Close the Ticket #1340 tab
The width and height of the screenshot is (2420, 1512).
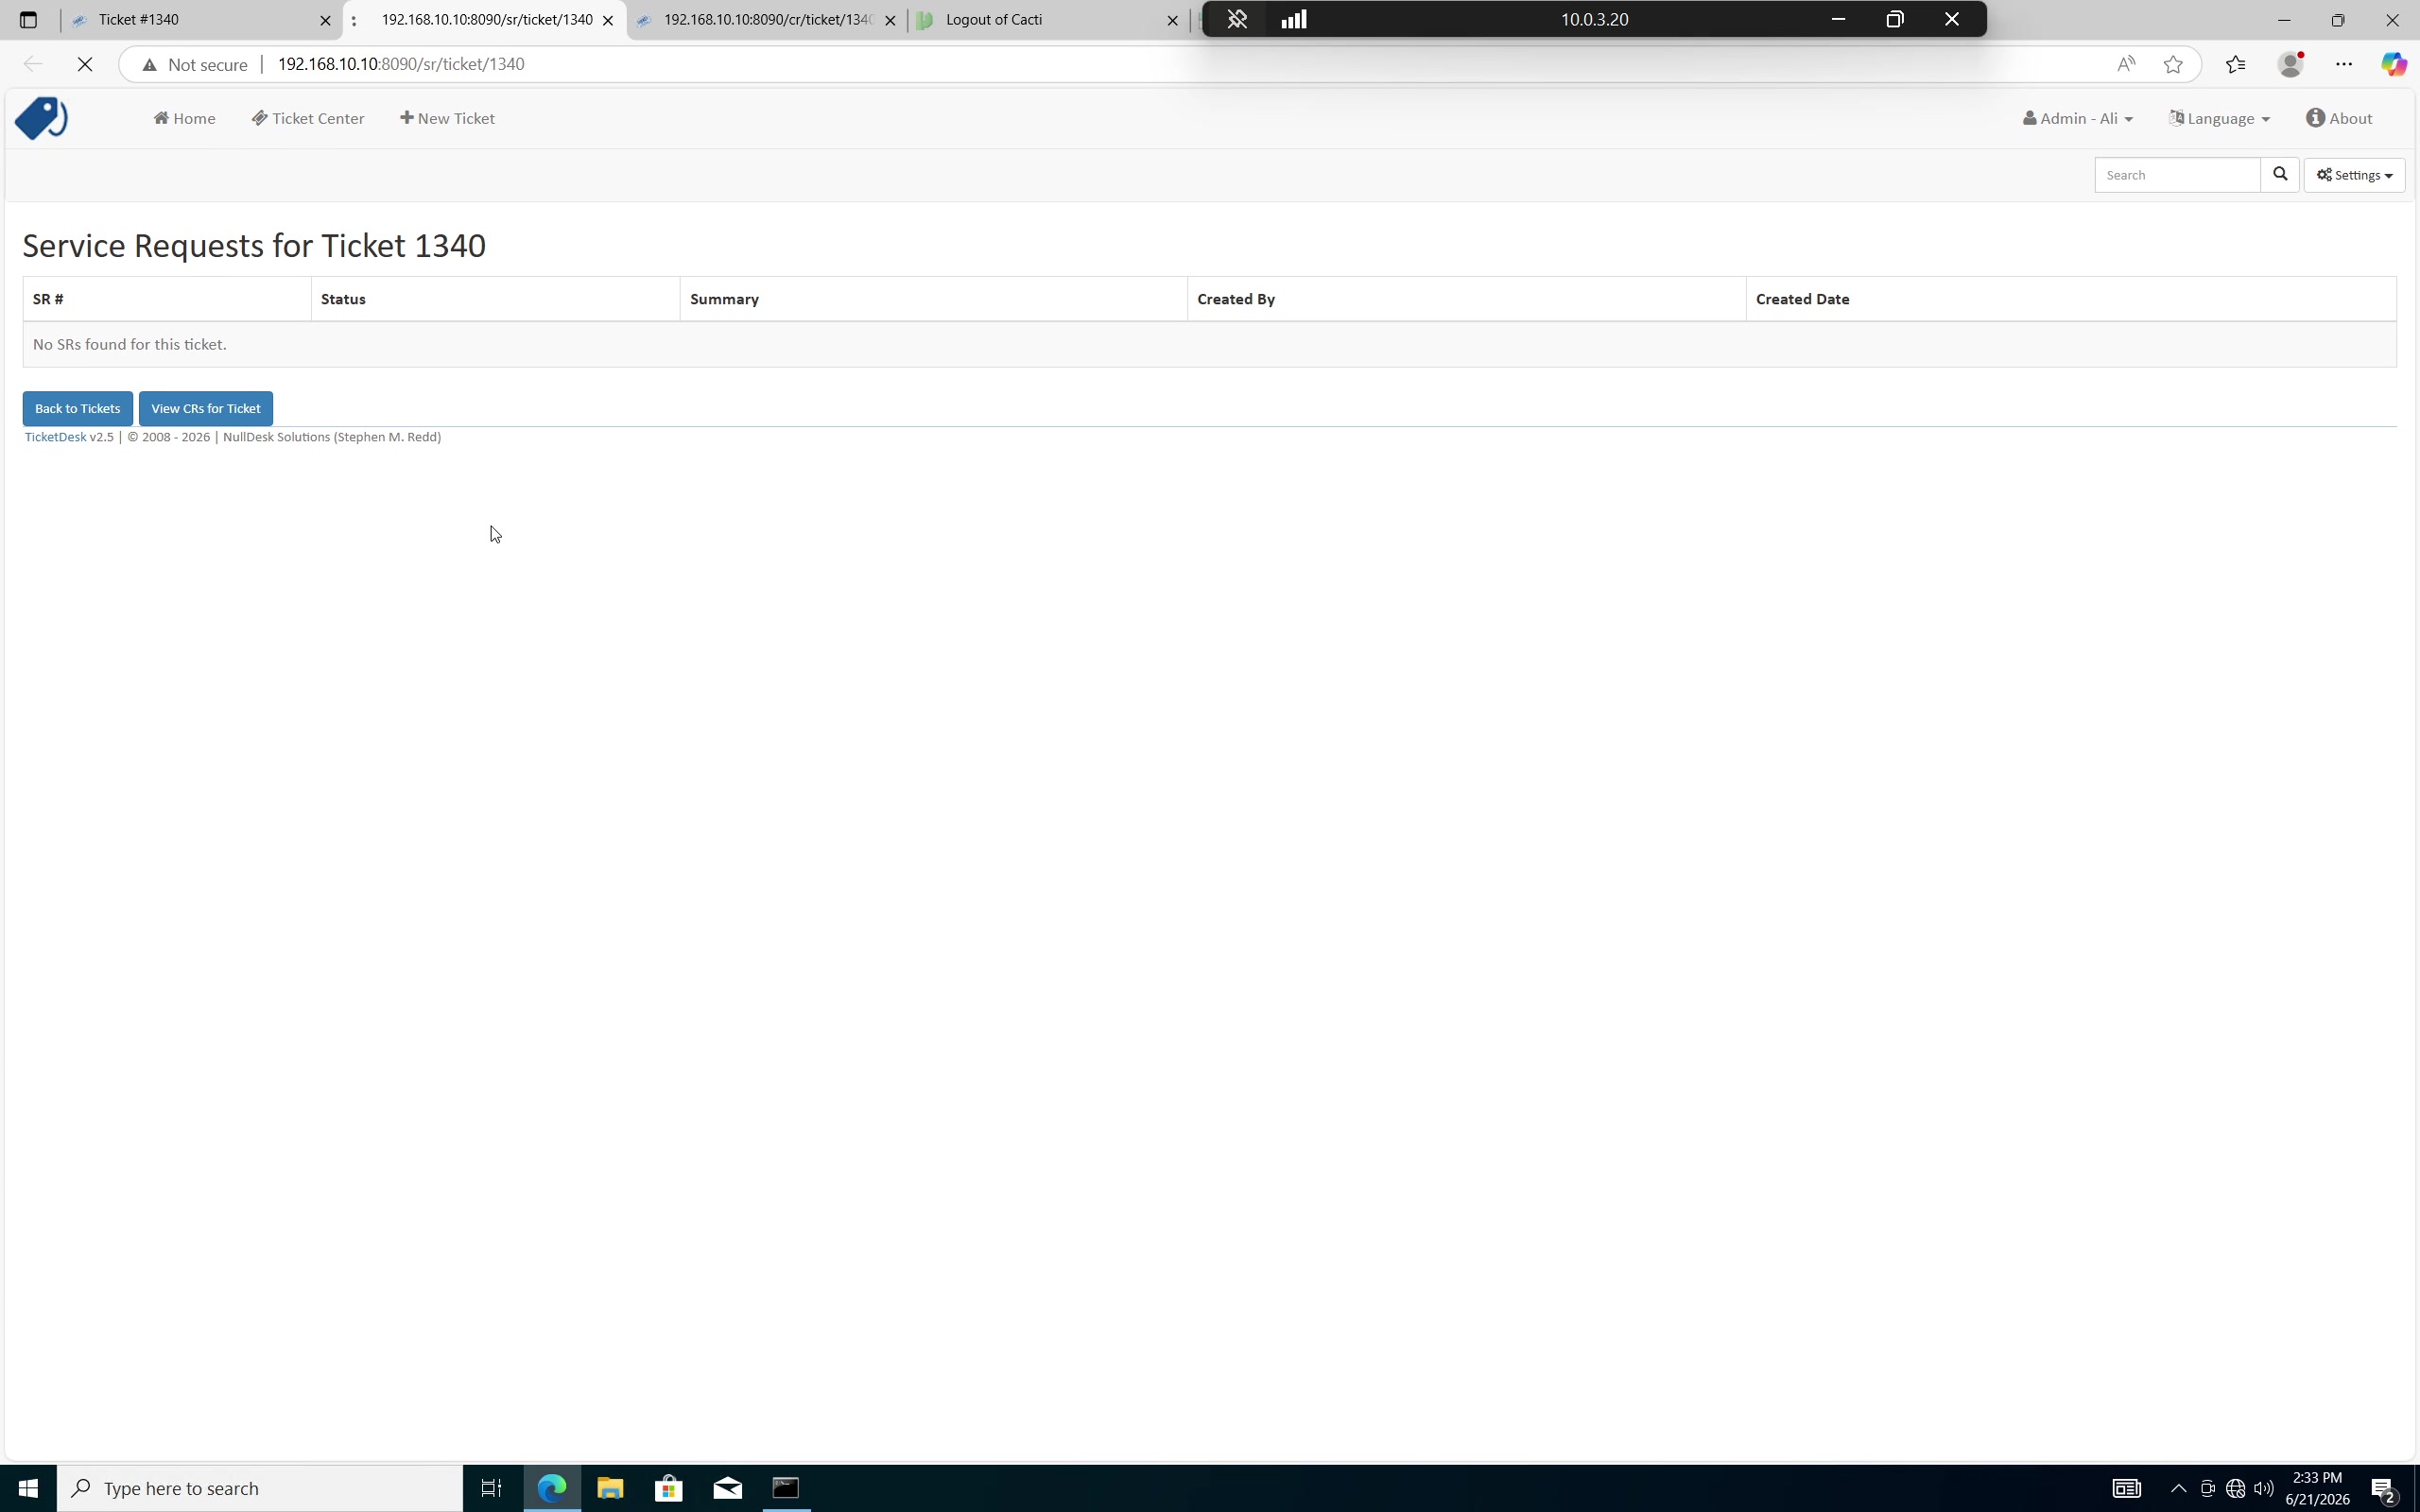[x=325, y=20]
